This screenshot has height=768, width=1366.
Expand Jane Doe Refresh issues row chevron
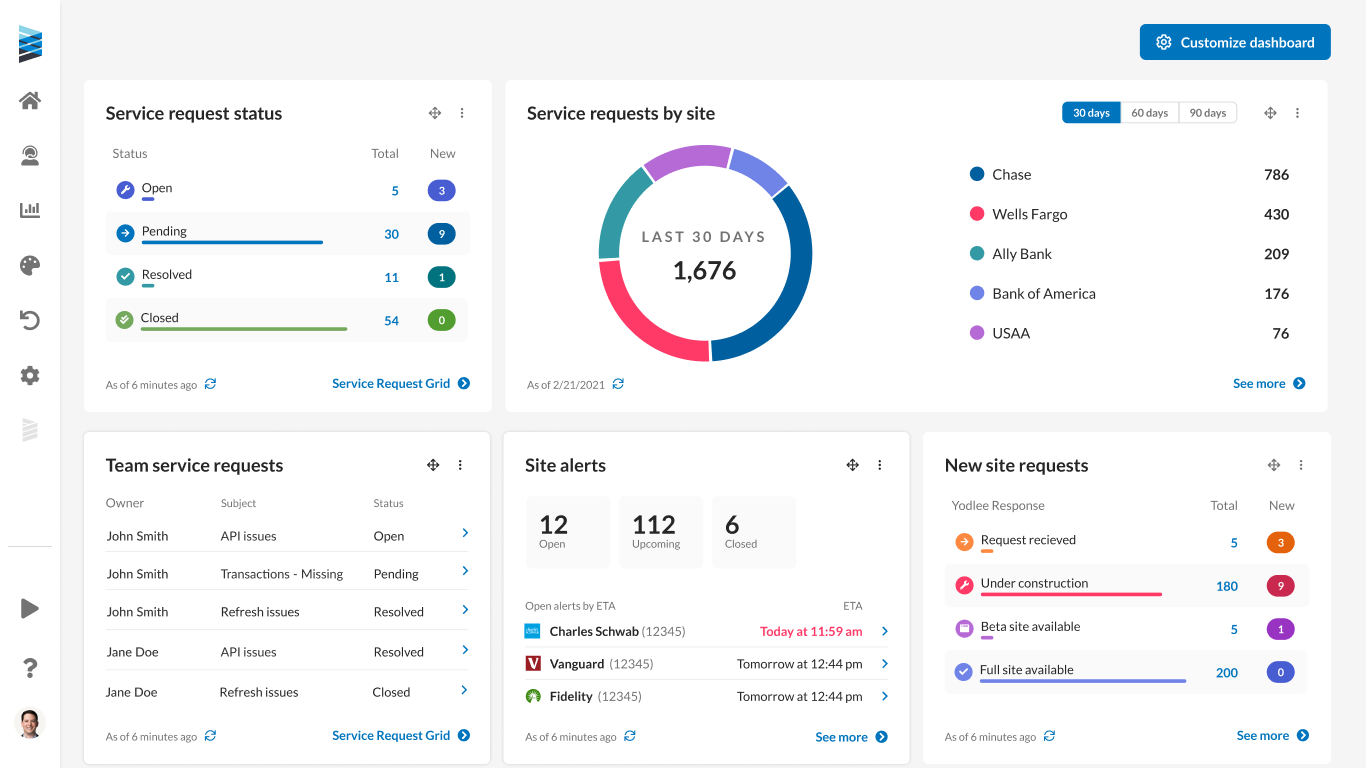pyautogui.click(x=465, y=690)
